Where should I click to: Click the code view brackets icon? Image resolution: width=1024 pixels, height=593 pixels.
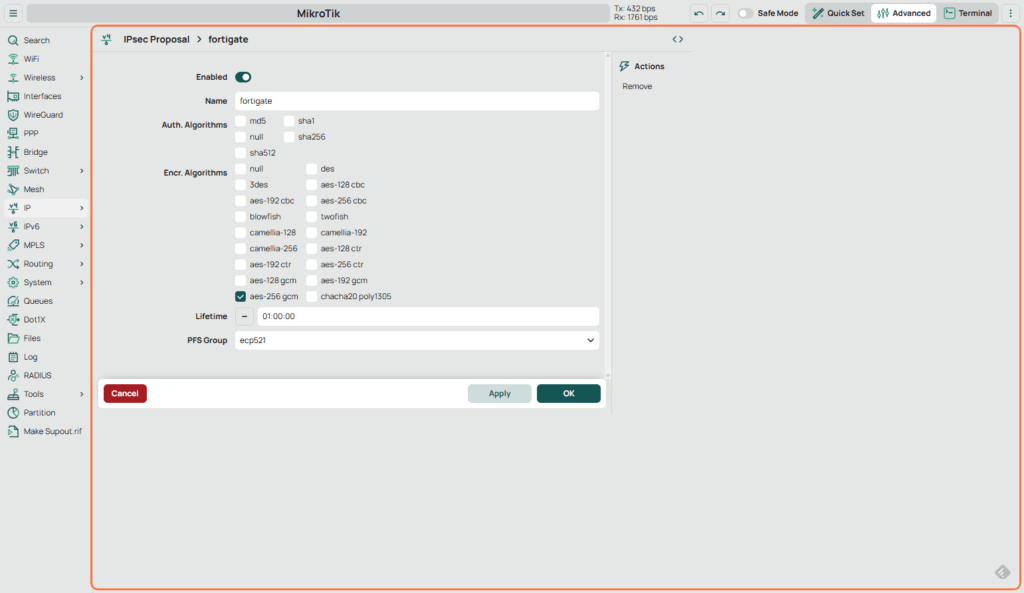point(678,39)
